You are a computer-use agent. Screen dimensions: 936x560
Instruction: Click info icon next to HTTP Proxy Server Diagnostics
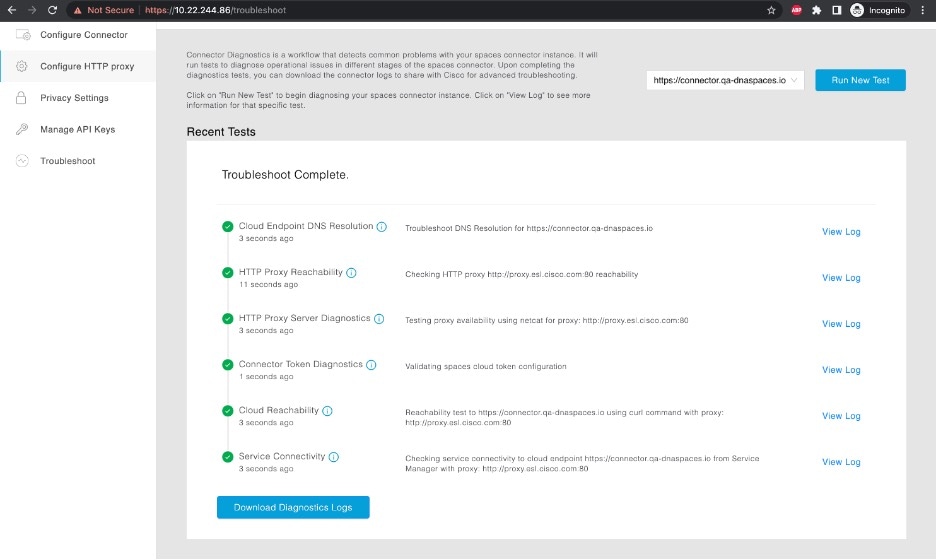coord(379,319)
